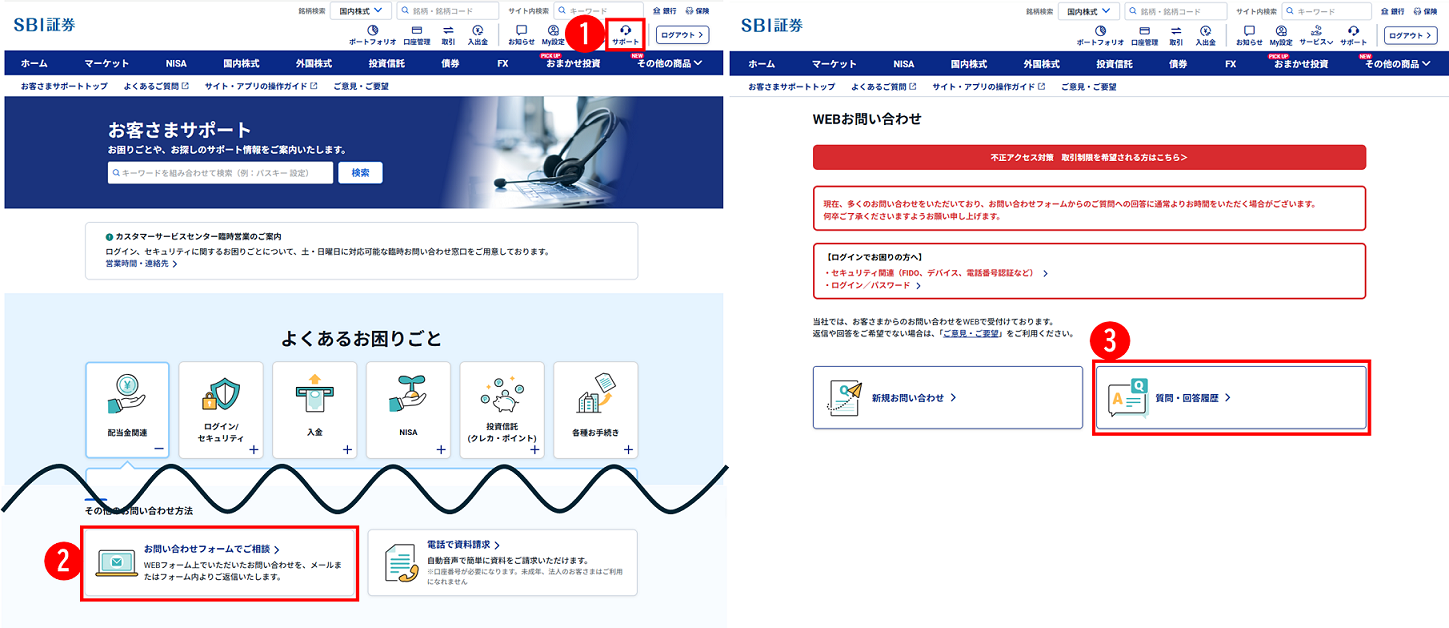Viewport: 1449px width, 628px height.
Task: Collapse 配当金関連 tile minus sign
Action: (x=160, y=450)
